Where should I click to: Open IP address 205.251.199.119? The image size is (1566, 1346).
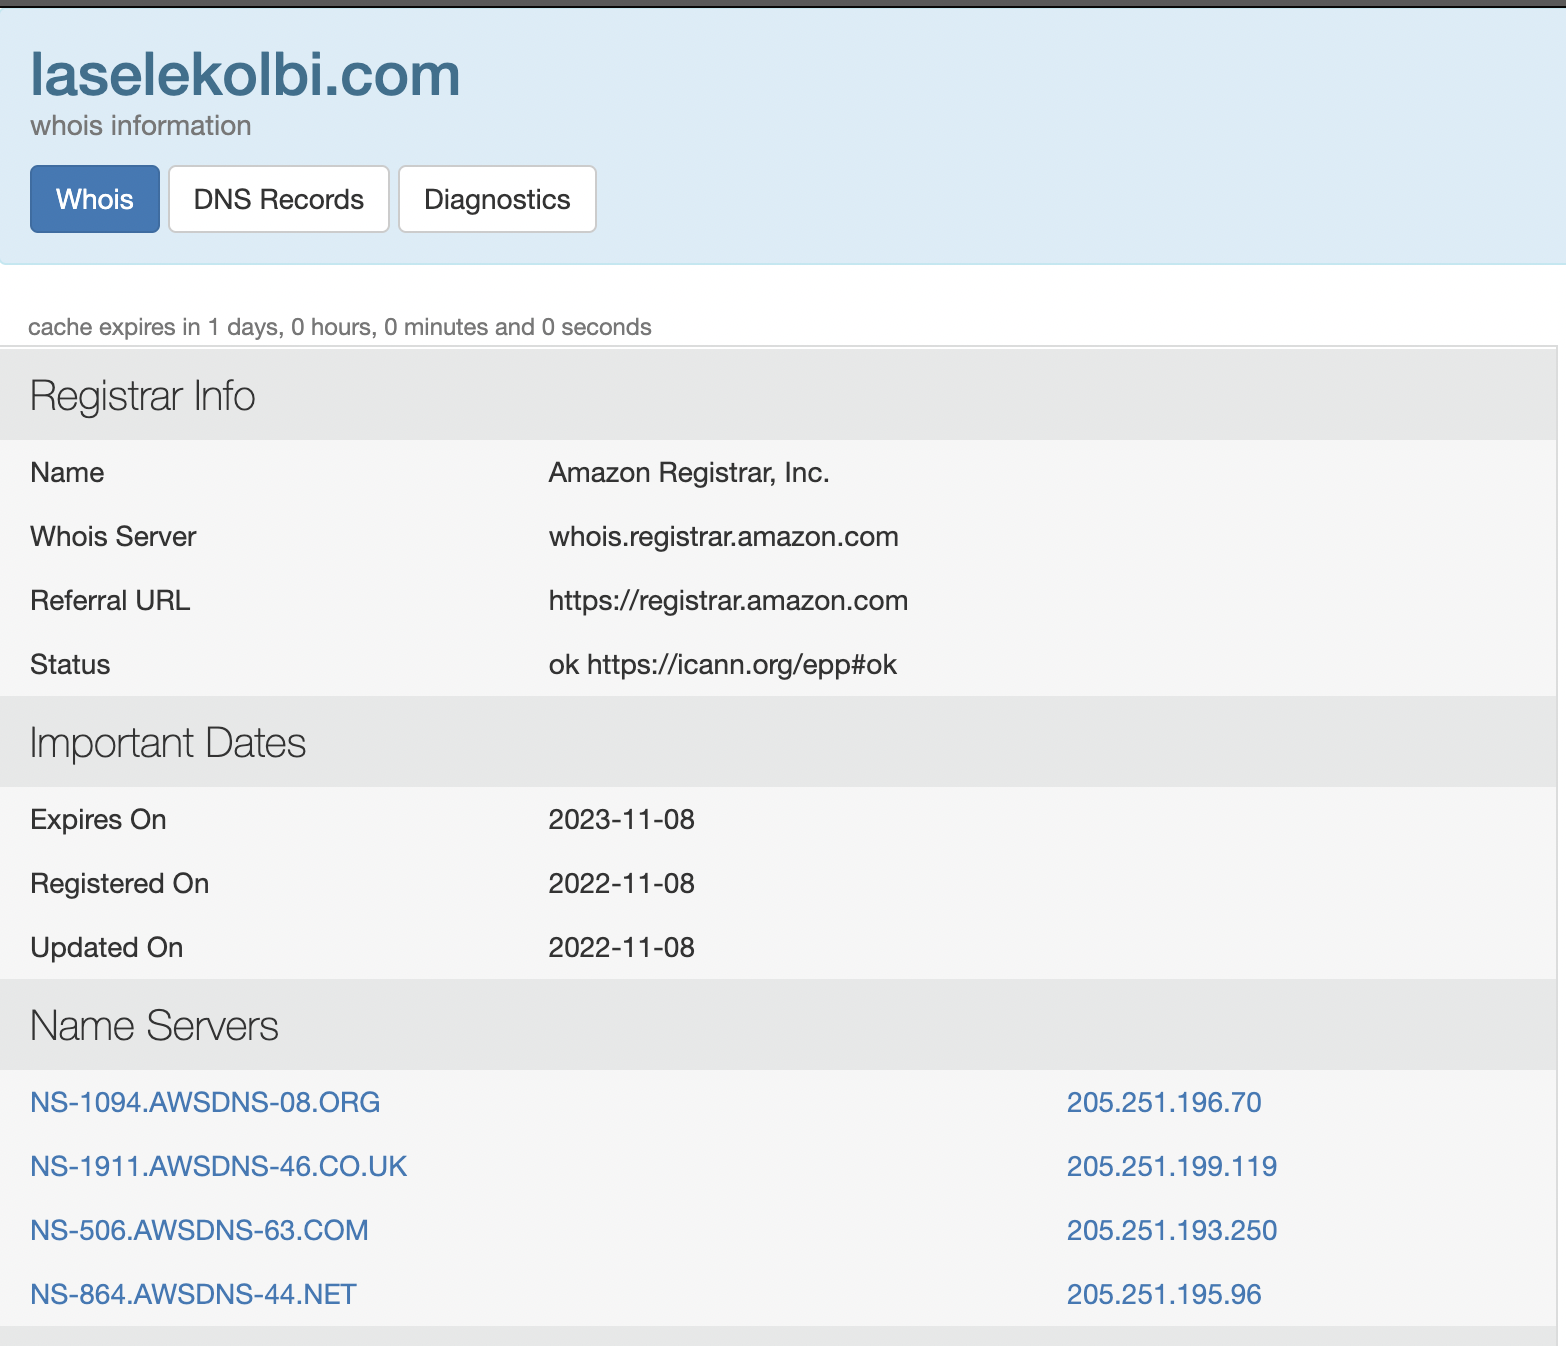point(1171,1166)
